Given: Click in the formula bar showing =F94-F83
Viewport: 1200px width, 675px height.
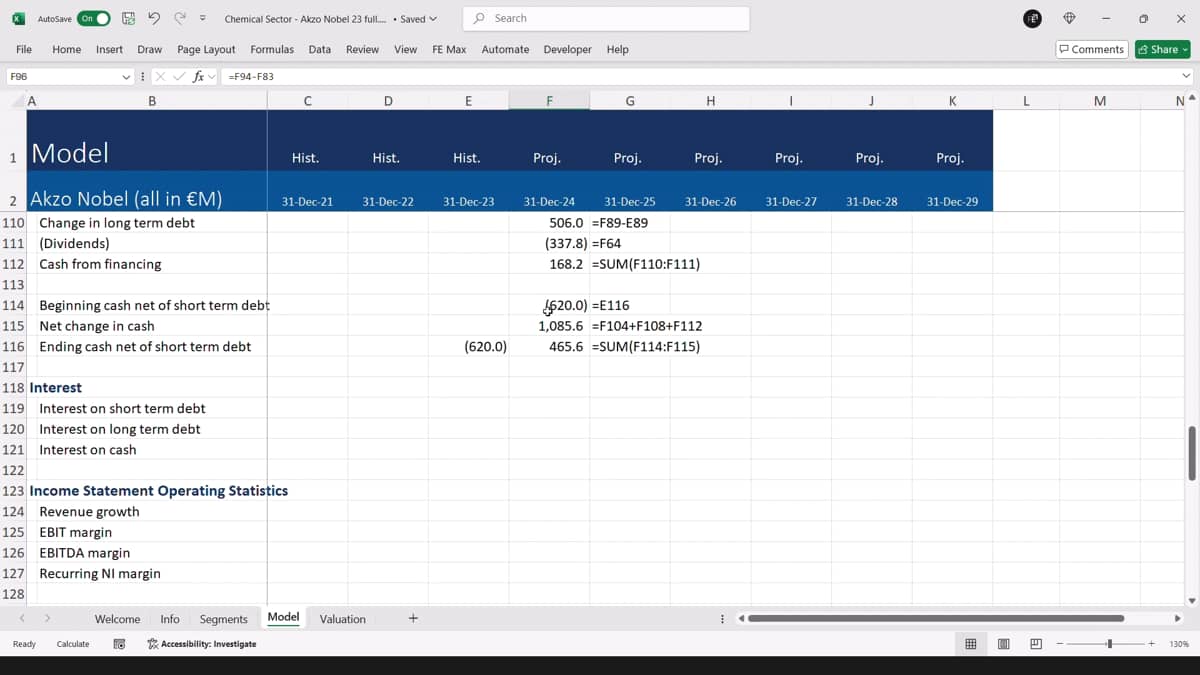Looking at the screenshot, I should point(700,76).
